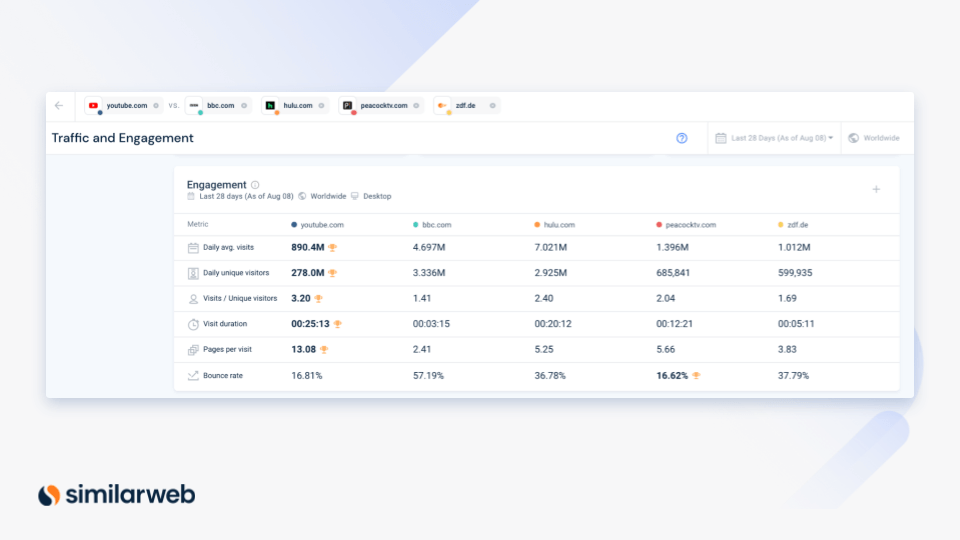Screen dimensions: 960x540
Task: Click the Pages per visit icon
Action: pyautogui.click(x=193, y=350)
